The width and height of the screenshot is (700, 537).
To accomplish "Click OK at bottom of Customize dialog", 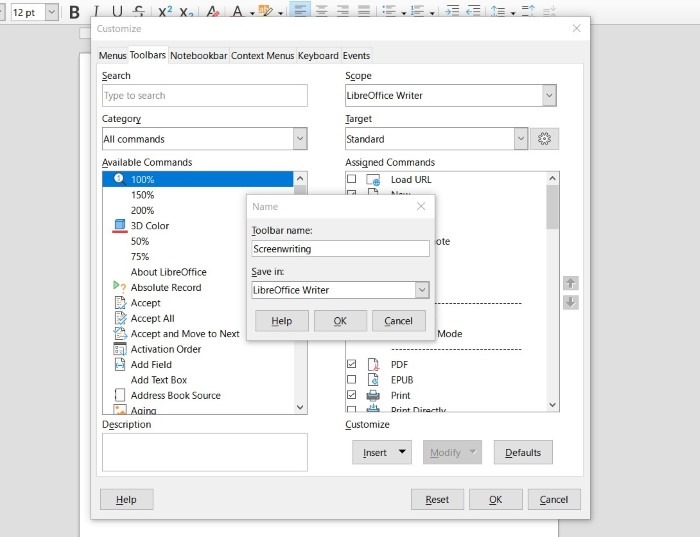I will (x=496, y=500).
